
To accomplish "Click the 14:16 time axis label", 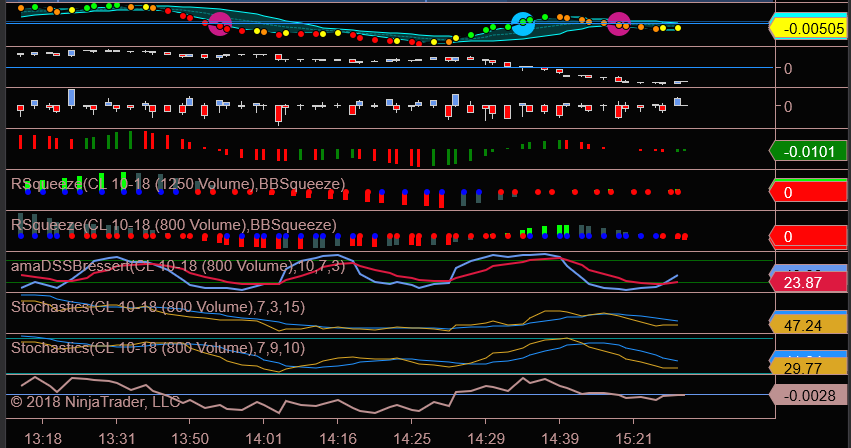I will coord(338,438).
